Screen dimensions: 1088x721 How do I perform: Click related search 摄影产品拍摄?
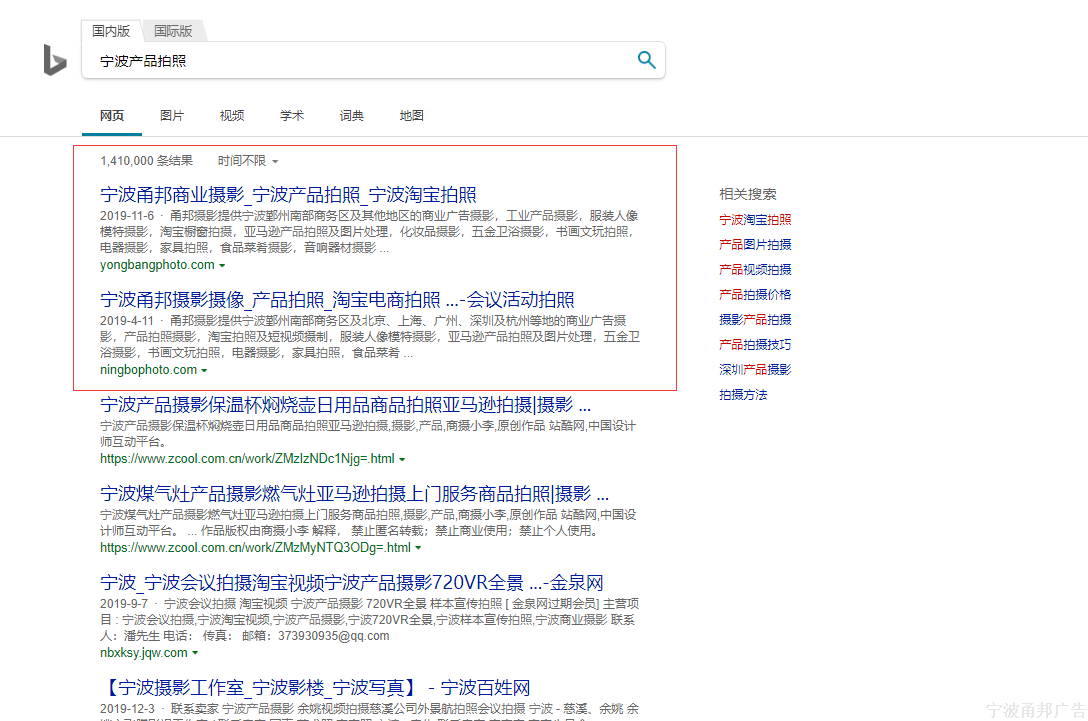(x=755, y=320)
